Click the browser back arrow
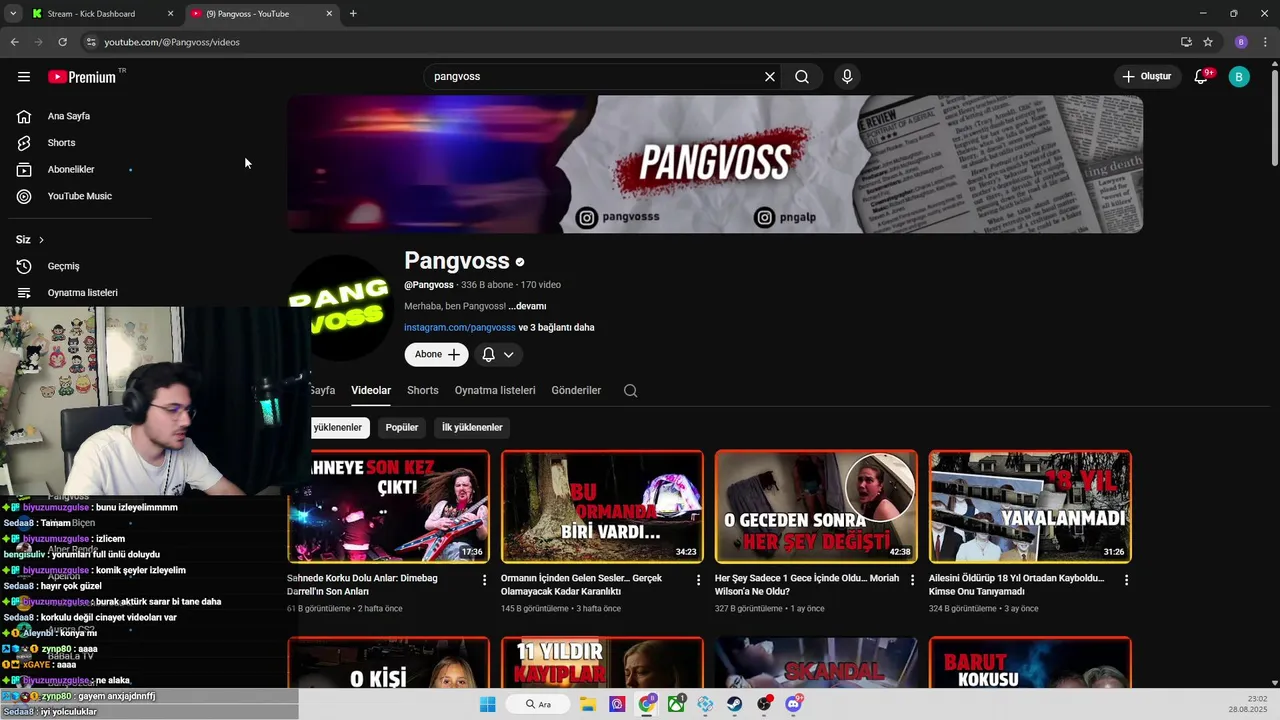Image resolution: width=1280 pixels, height=720 pixels. 15,42
